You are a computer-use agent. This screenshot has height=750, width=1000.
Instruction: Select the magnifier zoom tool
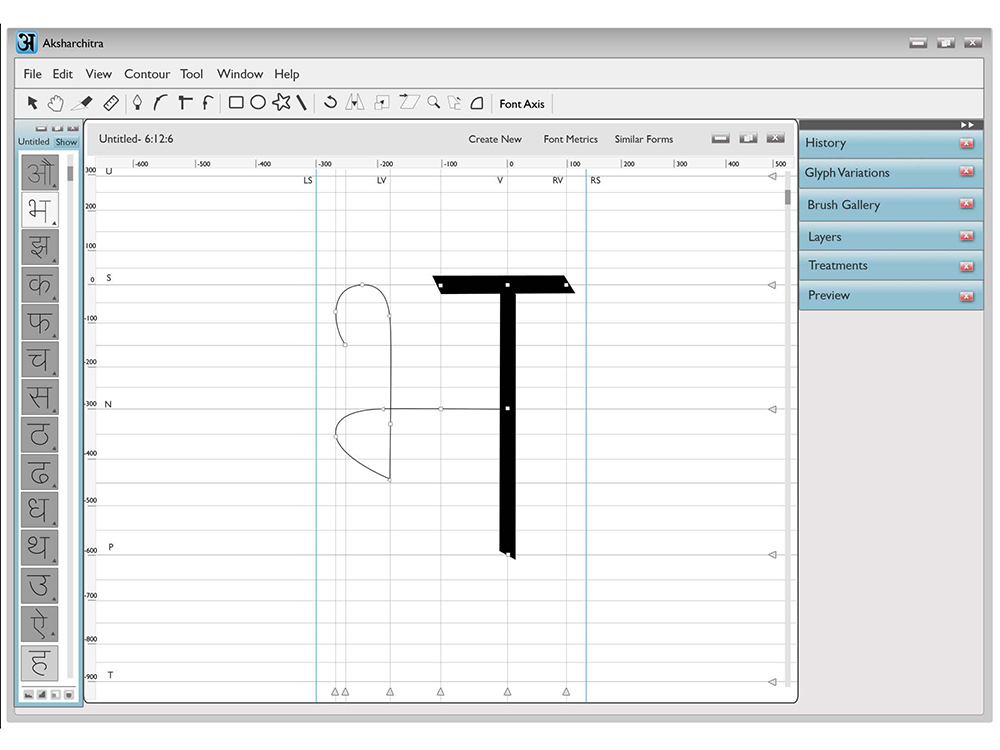click(x=433, y=103)
